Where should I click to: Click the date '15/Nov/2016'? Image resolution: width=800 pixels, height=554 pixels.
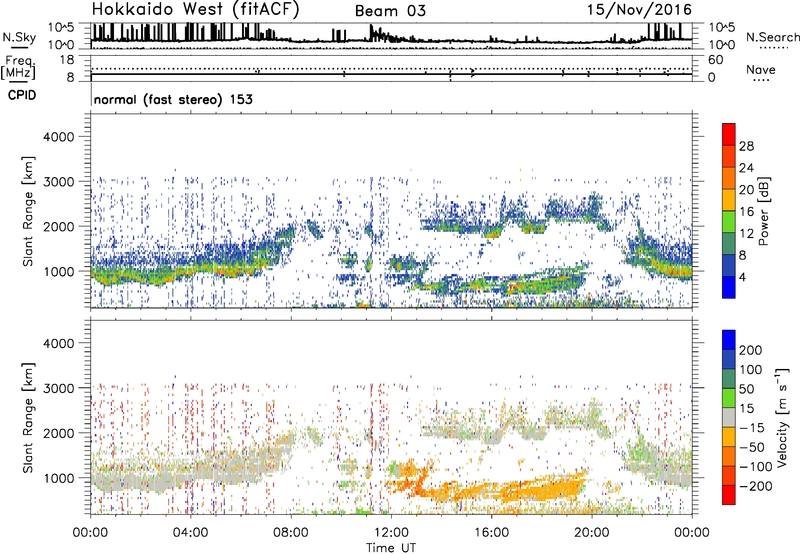(x=639, y=9)
